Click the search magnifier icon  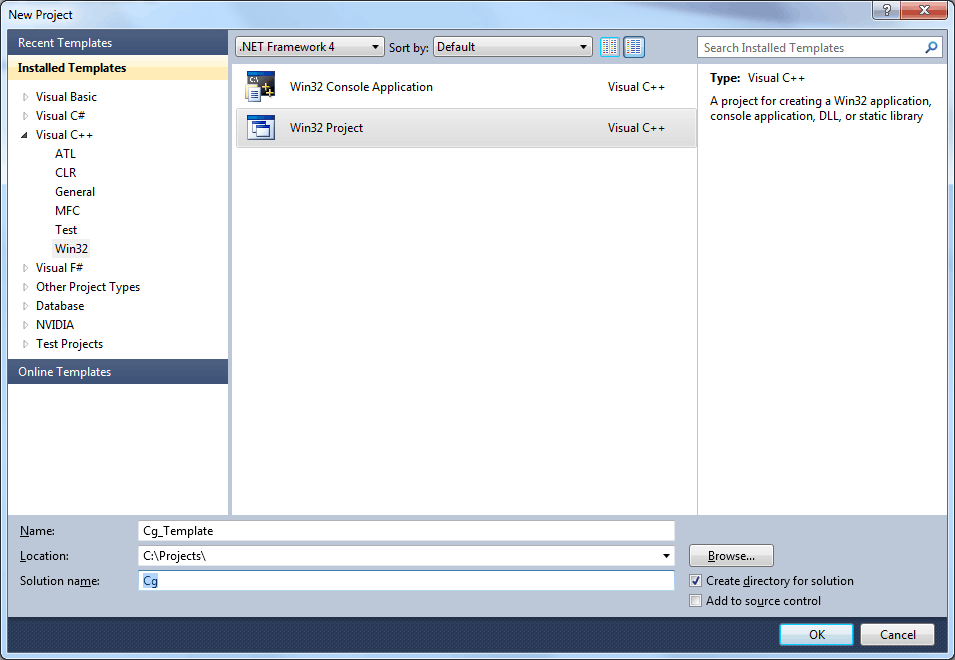point(931,47)
